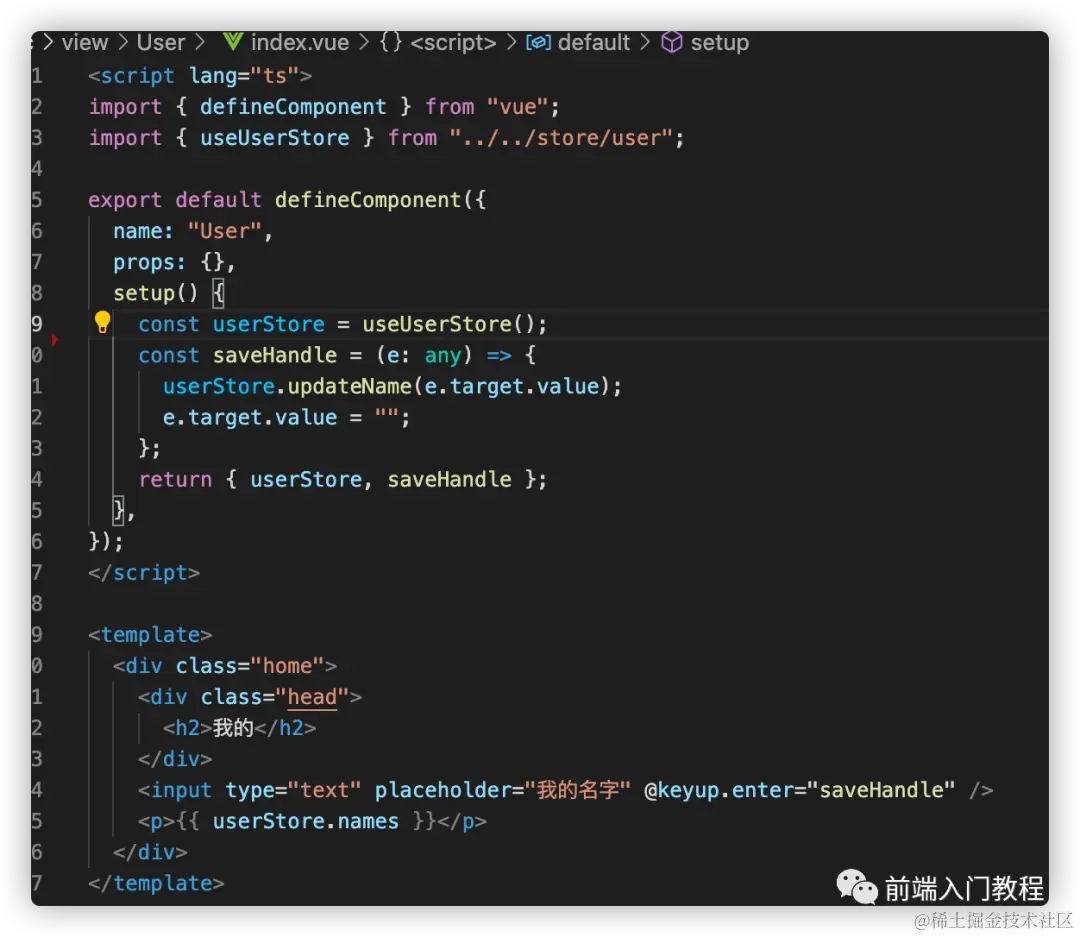Click the red marker in the gutter
Screen dimensions: 1080x937
point(54,340)
